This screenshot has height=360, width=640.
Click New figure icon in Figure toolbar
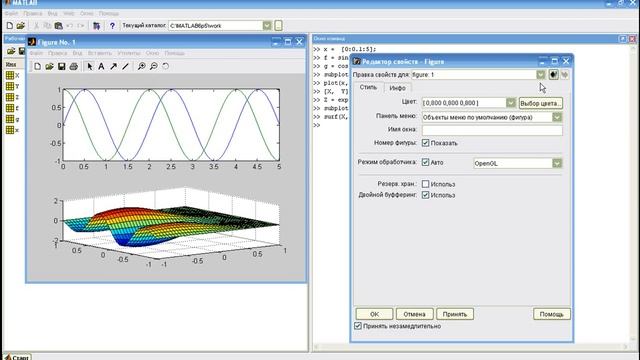click(x=38, y=66)
